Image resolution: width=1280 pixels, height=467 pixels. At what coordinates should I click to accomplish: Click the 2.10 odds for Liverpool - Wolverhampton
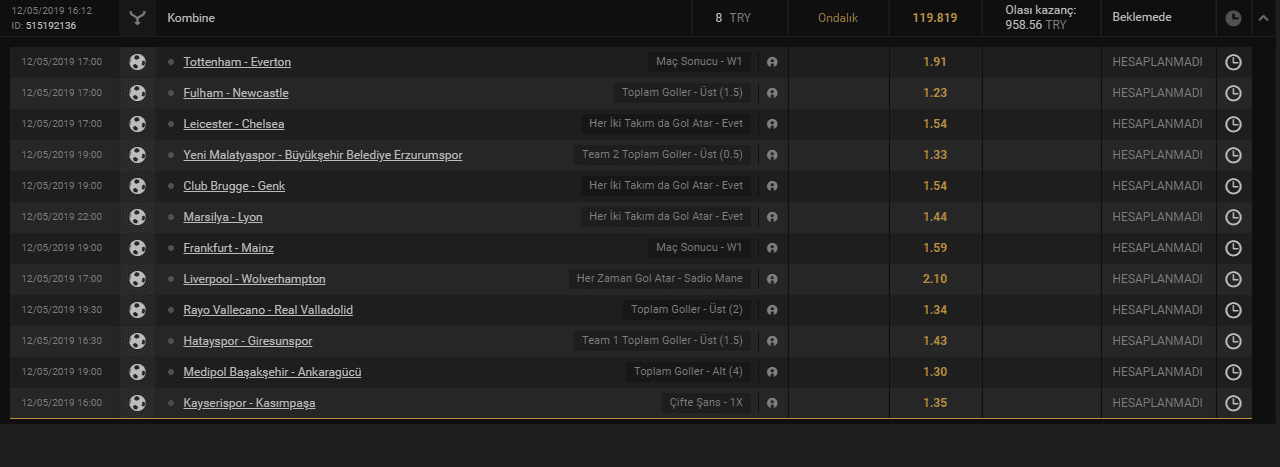[935, 279]
